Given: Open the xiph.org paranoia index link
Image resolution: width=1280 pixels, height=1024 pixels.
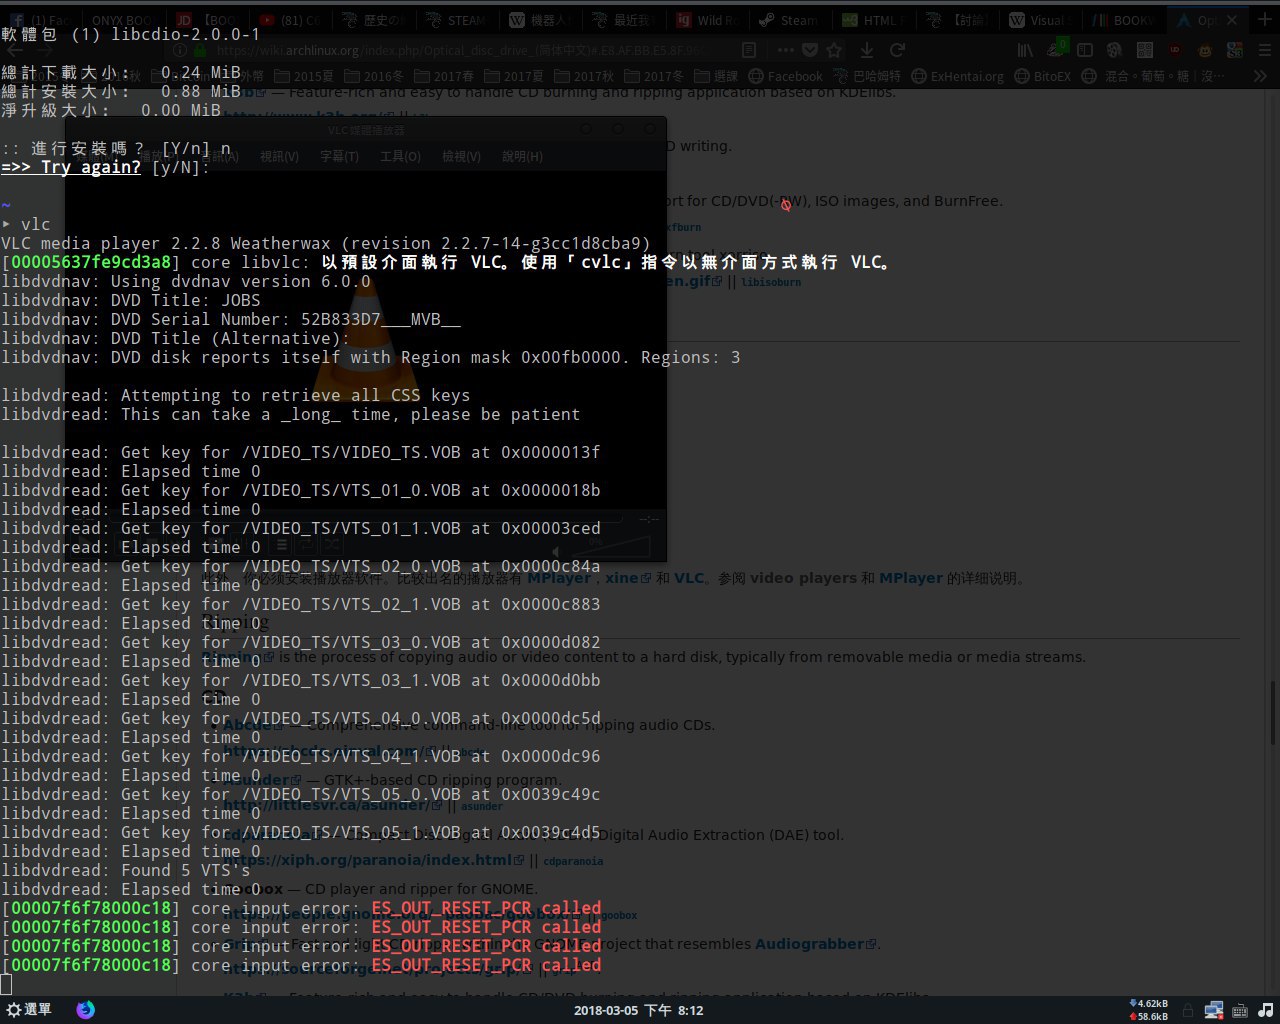Looking at the screenshot, I should pyautogui.click(x=374, y=860).
